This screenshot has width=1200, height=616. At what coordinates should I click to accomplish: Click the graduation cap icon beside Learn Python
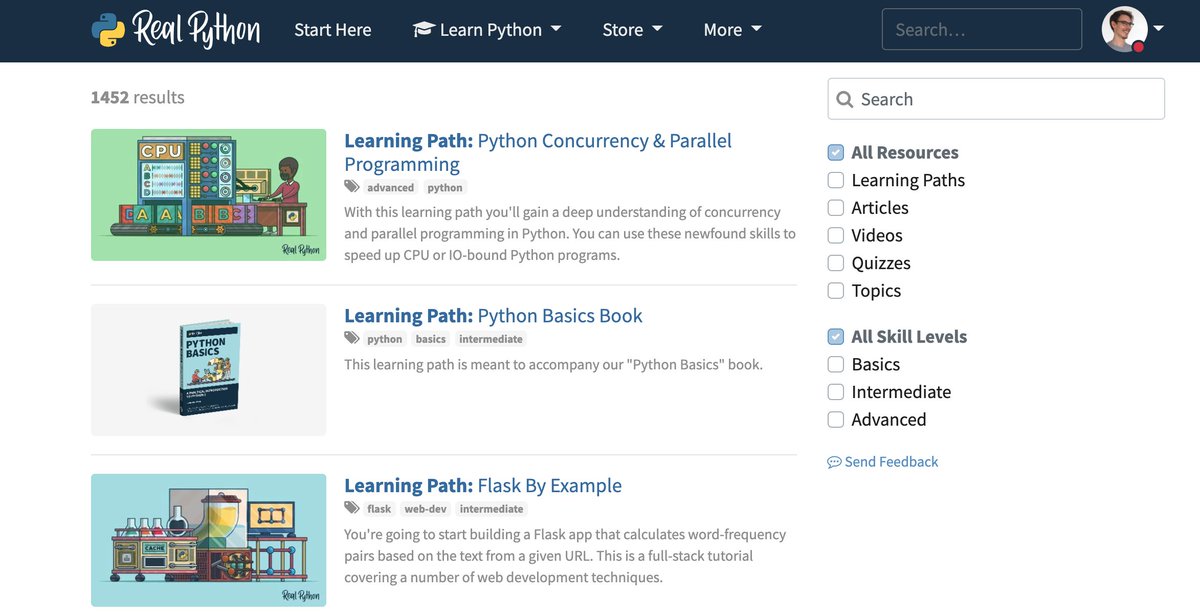point(423,30)
